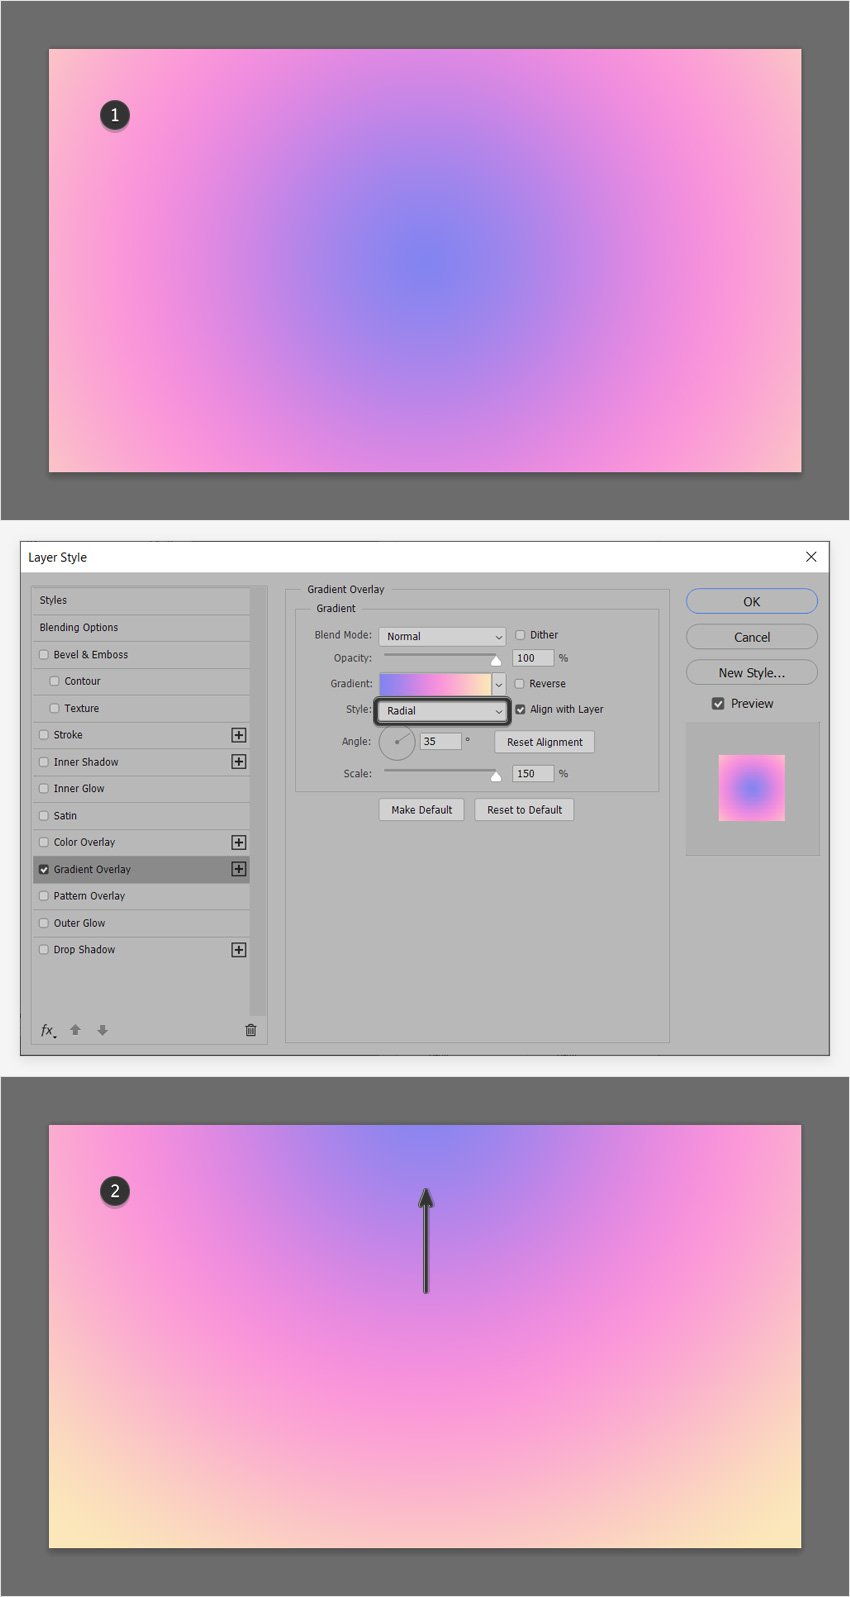Uncheck Align with Layer option
The image size is (850, 1597).
[x=520, y=710]
